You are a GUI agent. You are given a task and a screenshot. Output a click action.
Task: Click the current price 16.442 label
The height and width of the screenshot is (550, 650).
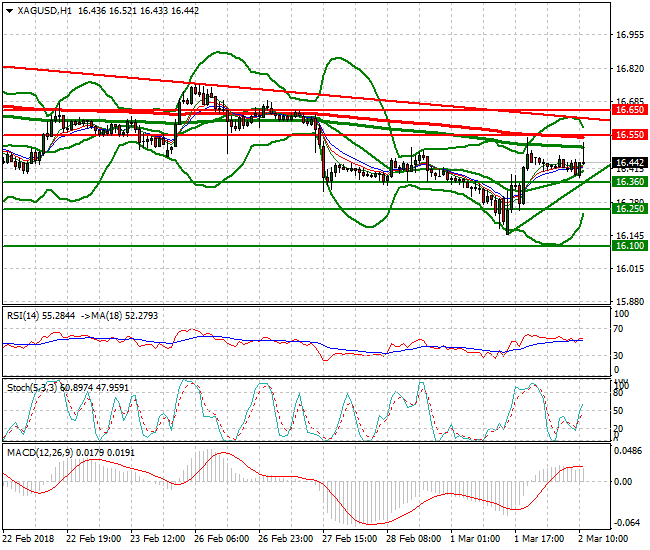click(x=630, y=163)
